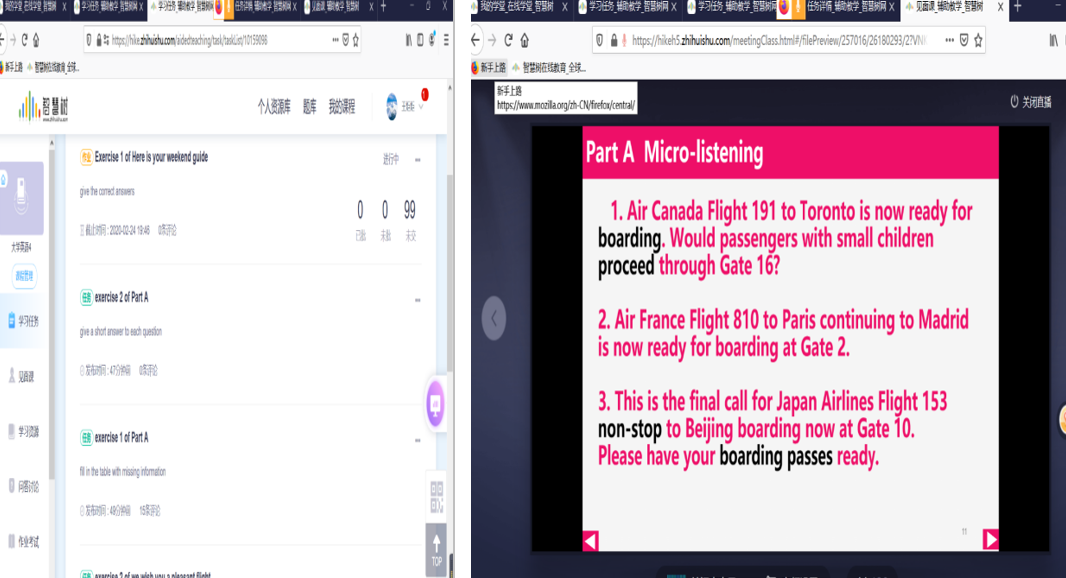Screen dimensions: 1066x578
Task: Click the next slide arrow at slide bottom-right
Action: [990, 539]
